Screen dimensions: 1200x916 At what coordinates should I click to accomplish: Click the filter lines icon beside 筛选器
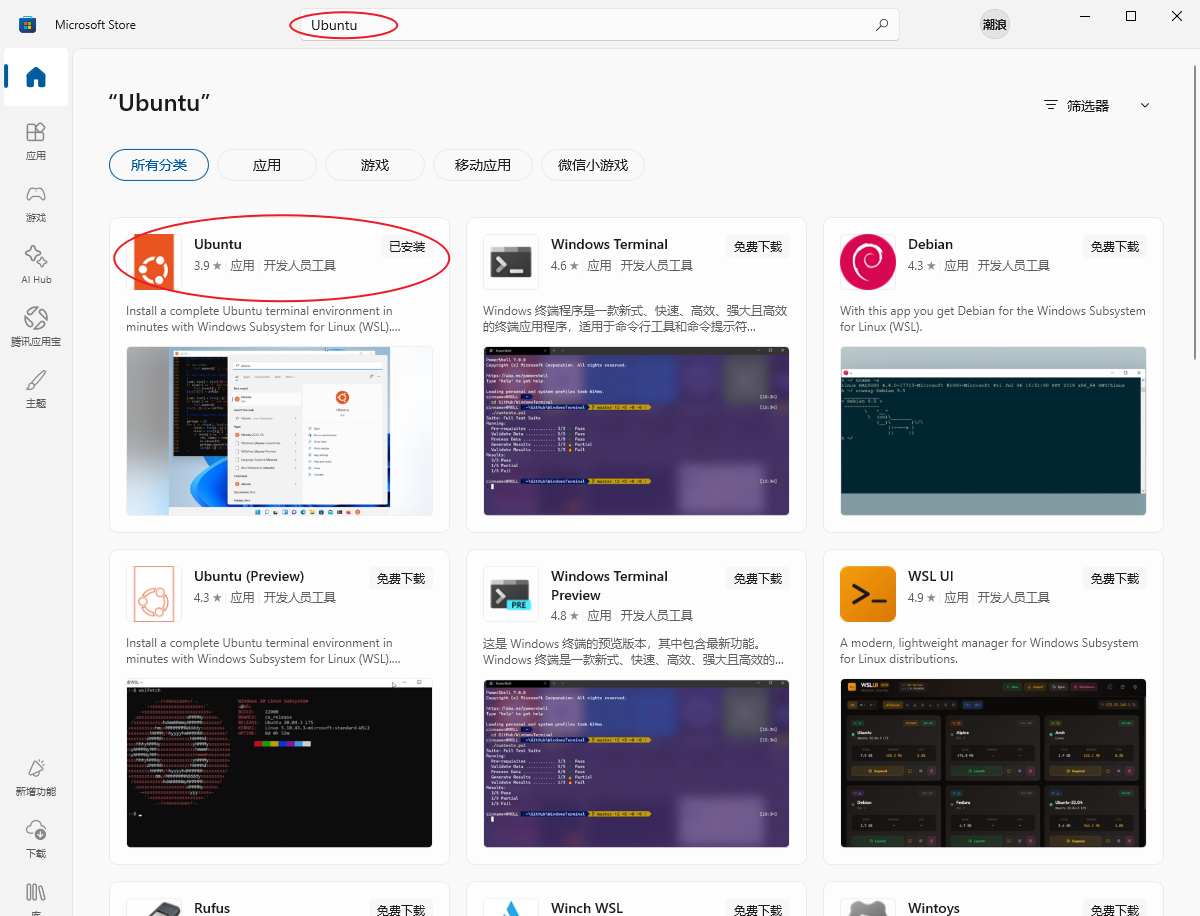[x=1051, y=105]
